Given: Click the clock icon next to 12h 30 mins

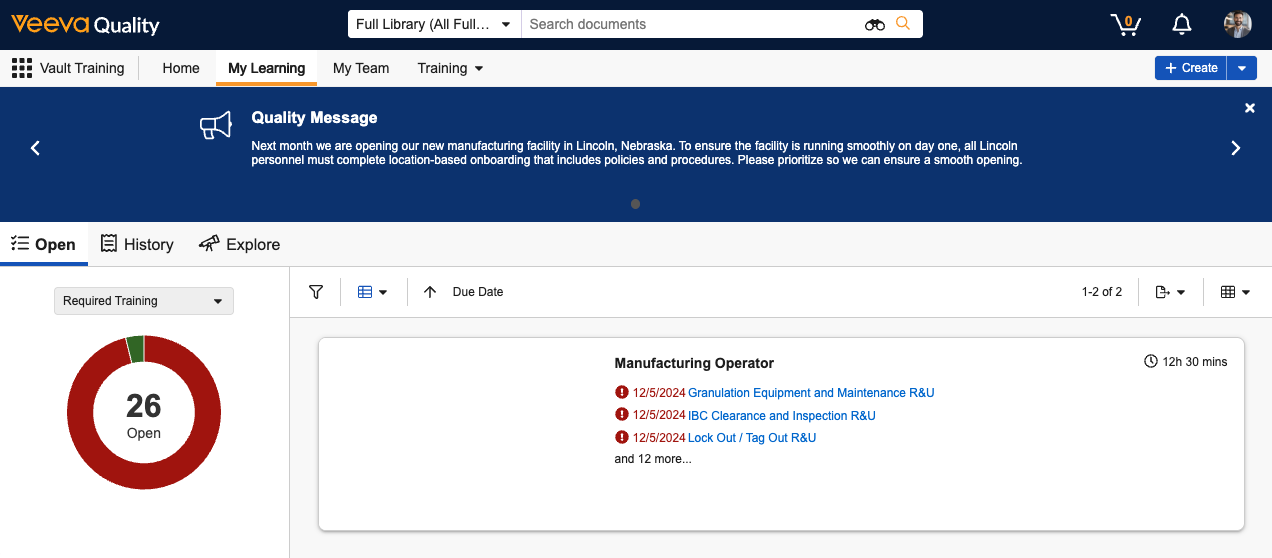Looking at the screenshot, I should pos(1150,361).
